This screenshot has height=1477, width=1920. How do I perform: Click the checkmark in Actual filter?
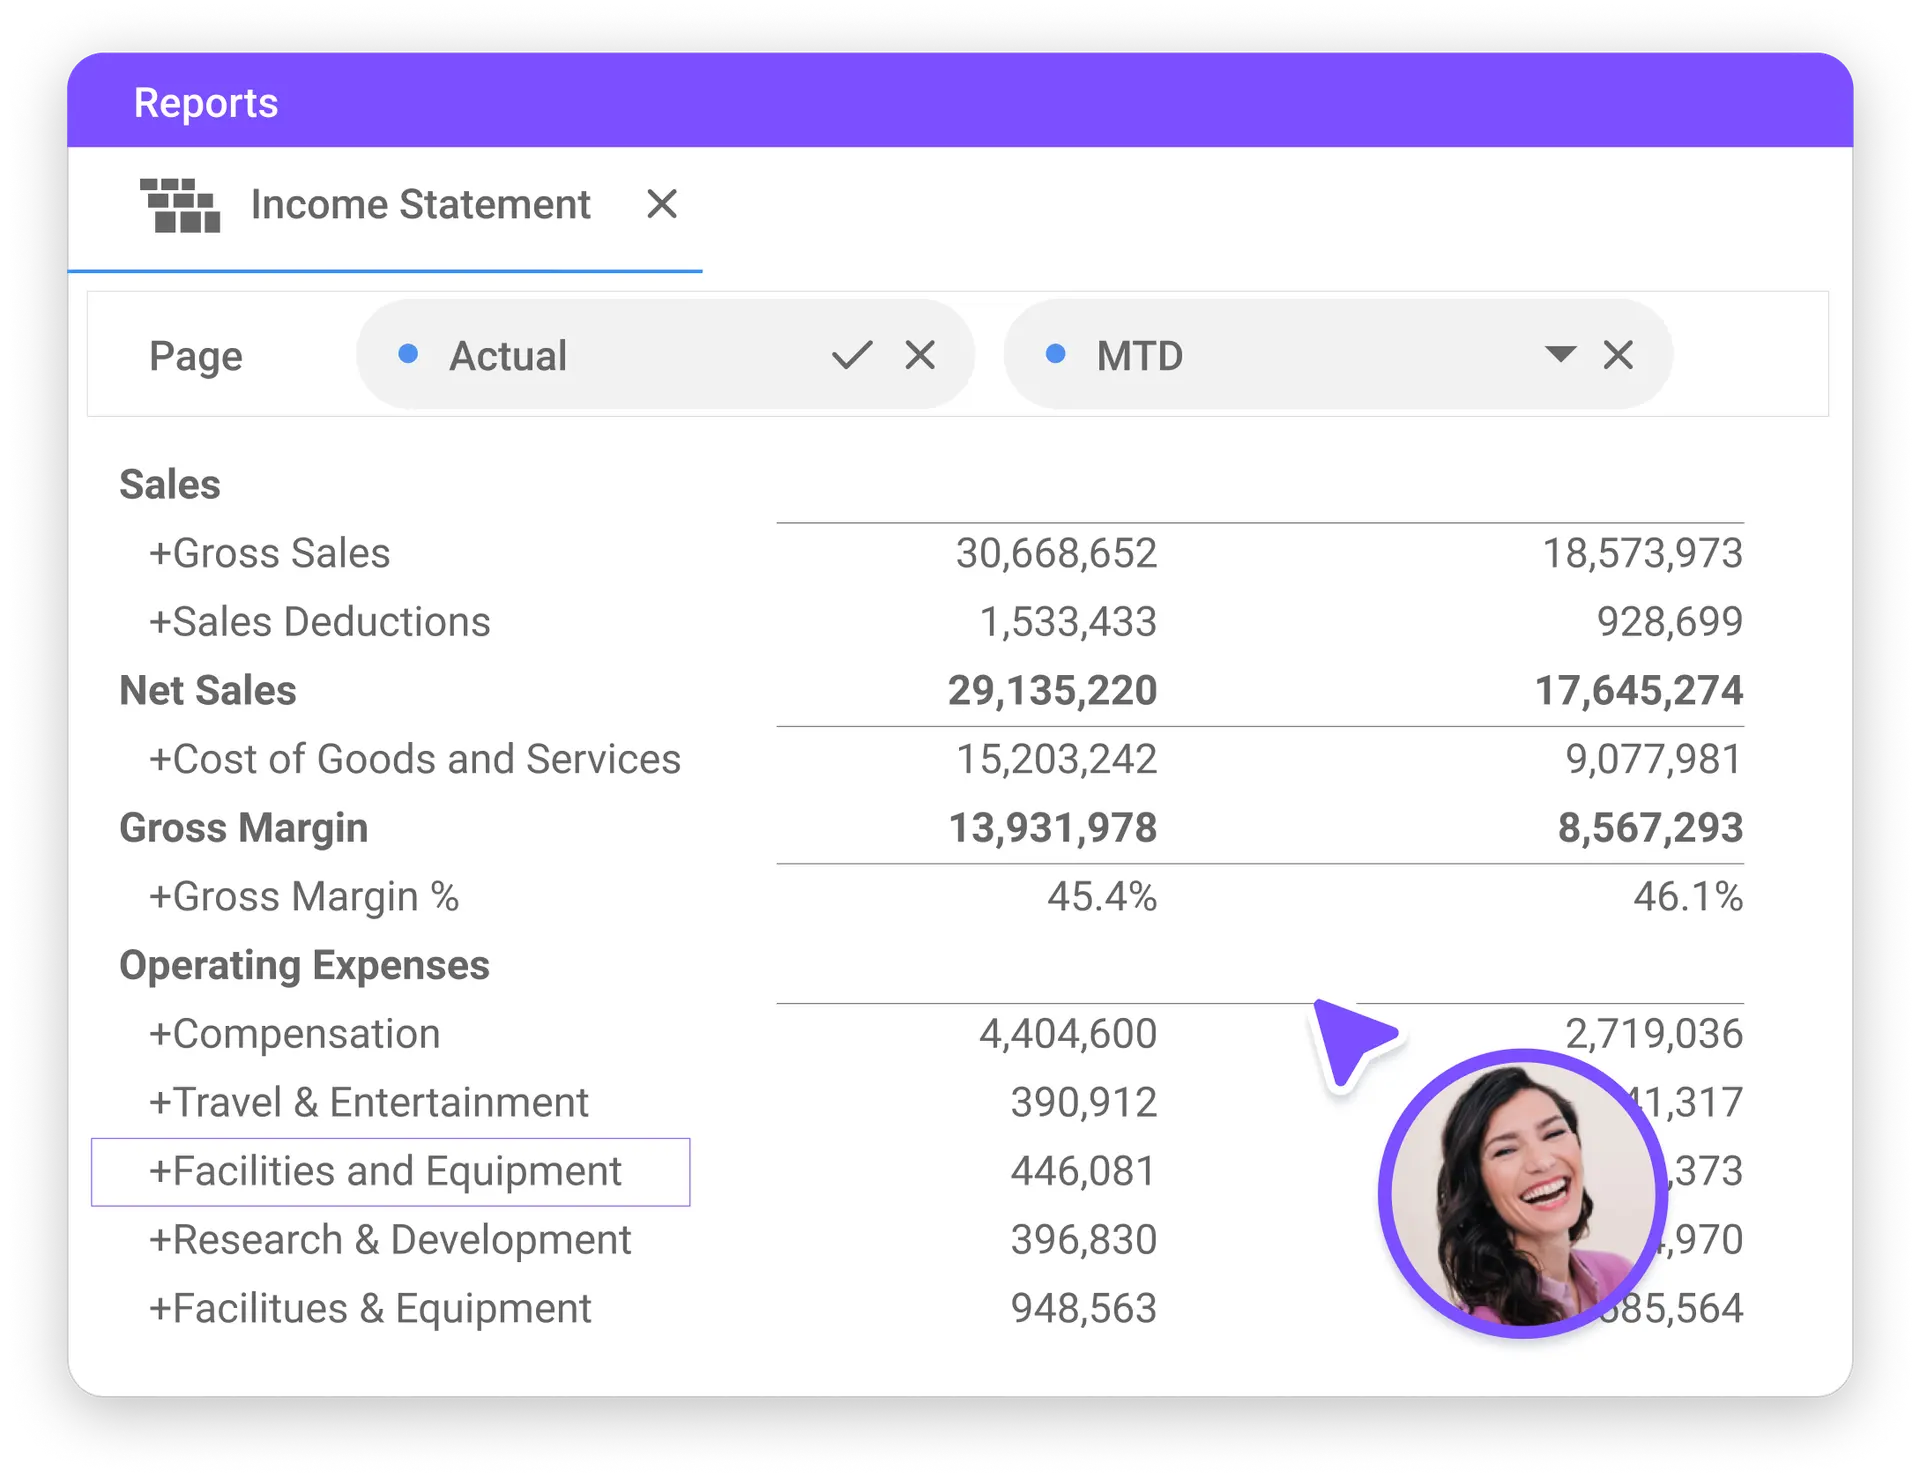click(851, 355)
